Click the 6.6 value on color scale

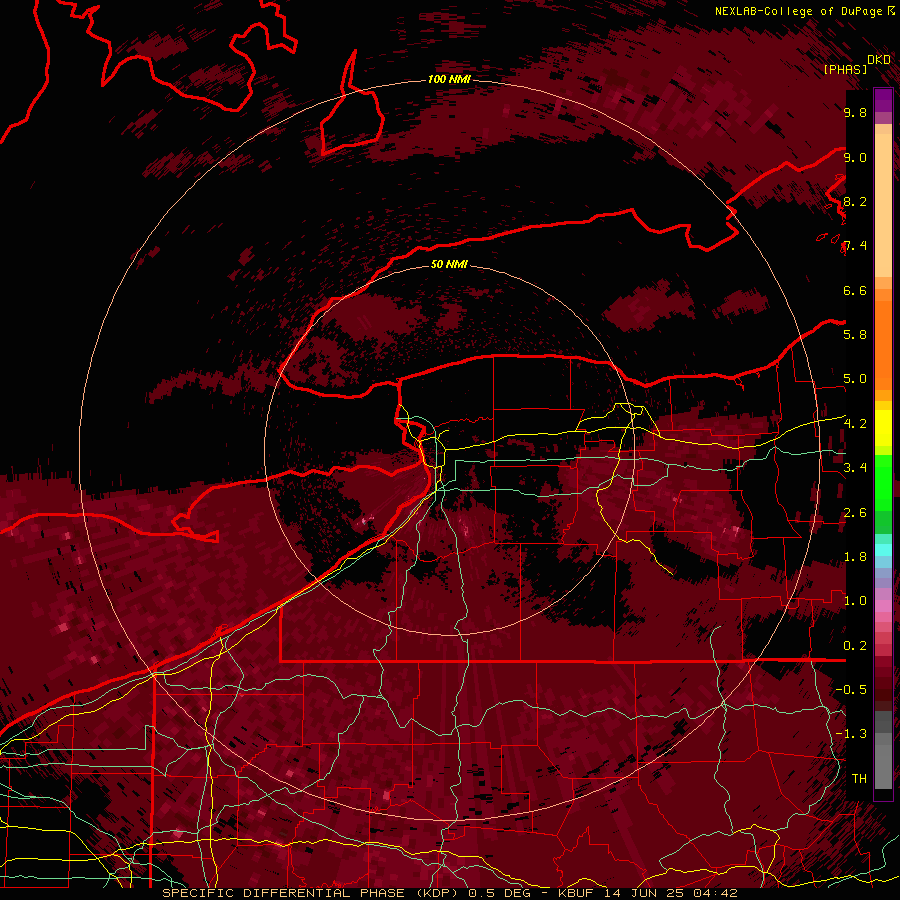click(x=855, y=291)
